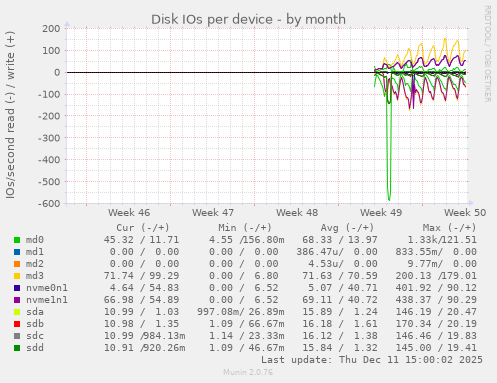Image resolution: width=497 pixels, height=383 pixels.
Task: Click the nvme0n1 legend label
Action: (x=47, y=288)
